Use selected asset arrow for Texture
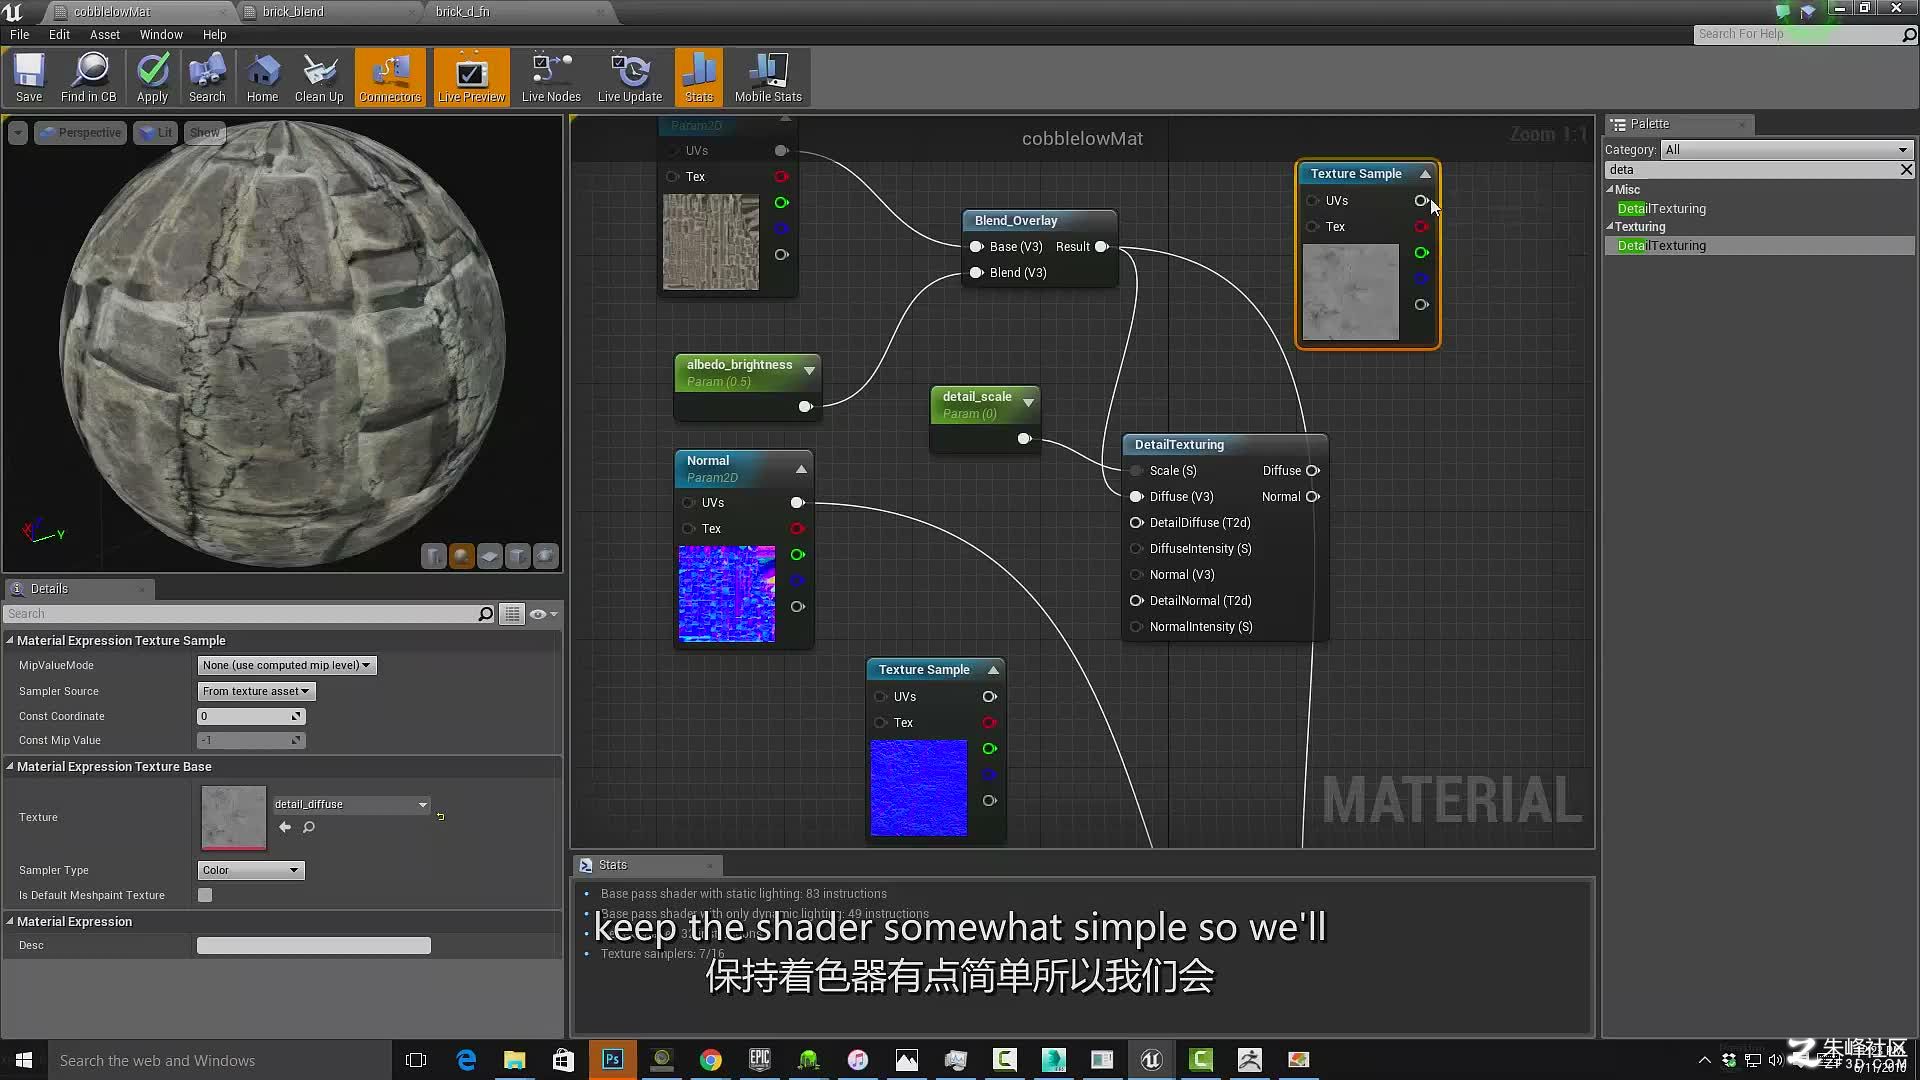 285,827
